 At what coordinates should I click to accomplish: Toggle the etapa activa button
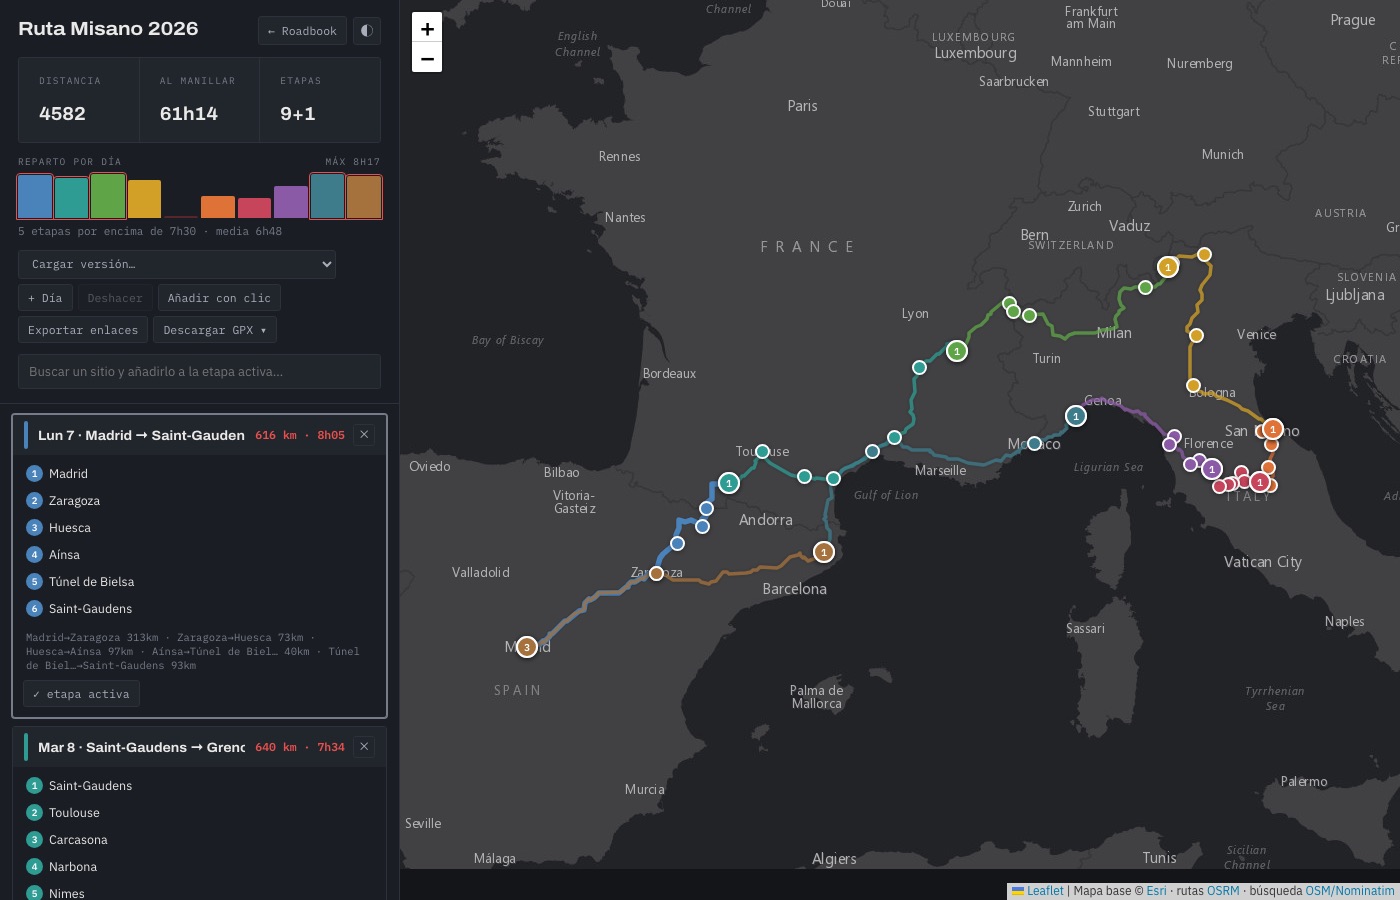[81, 694]
